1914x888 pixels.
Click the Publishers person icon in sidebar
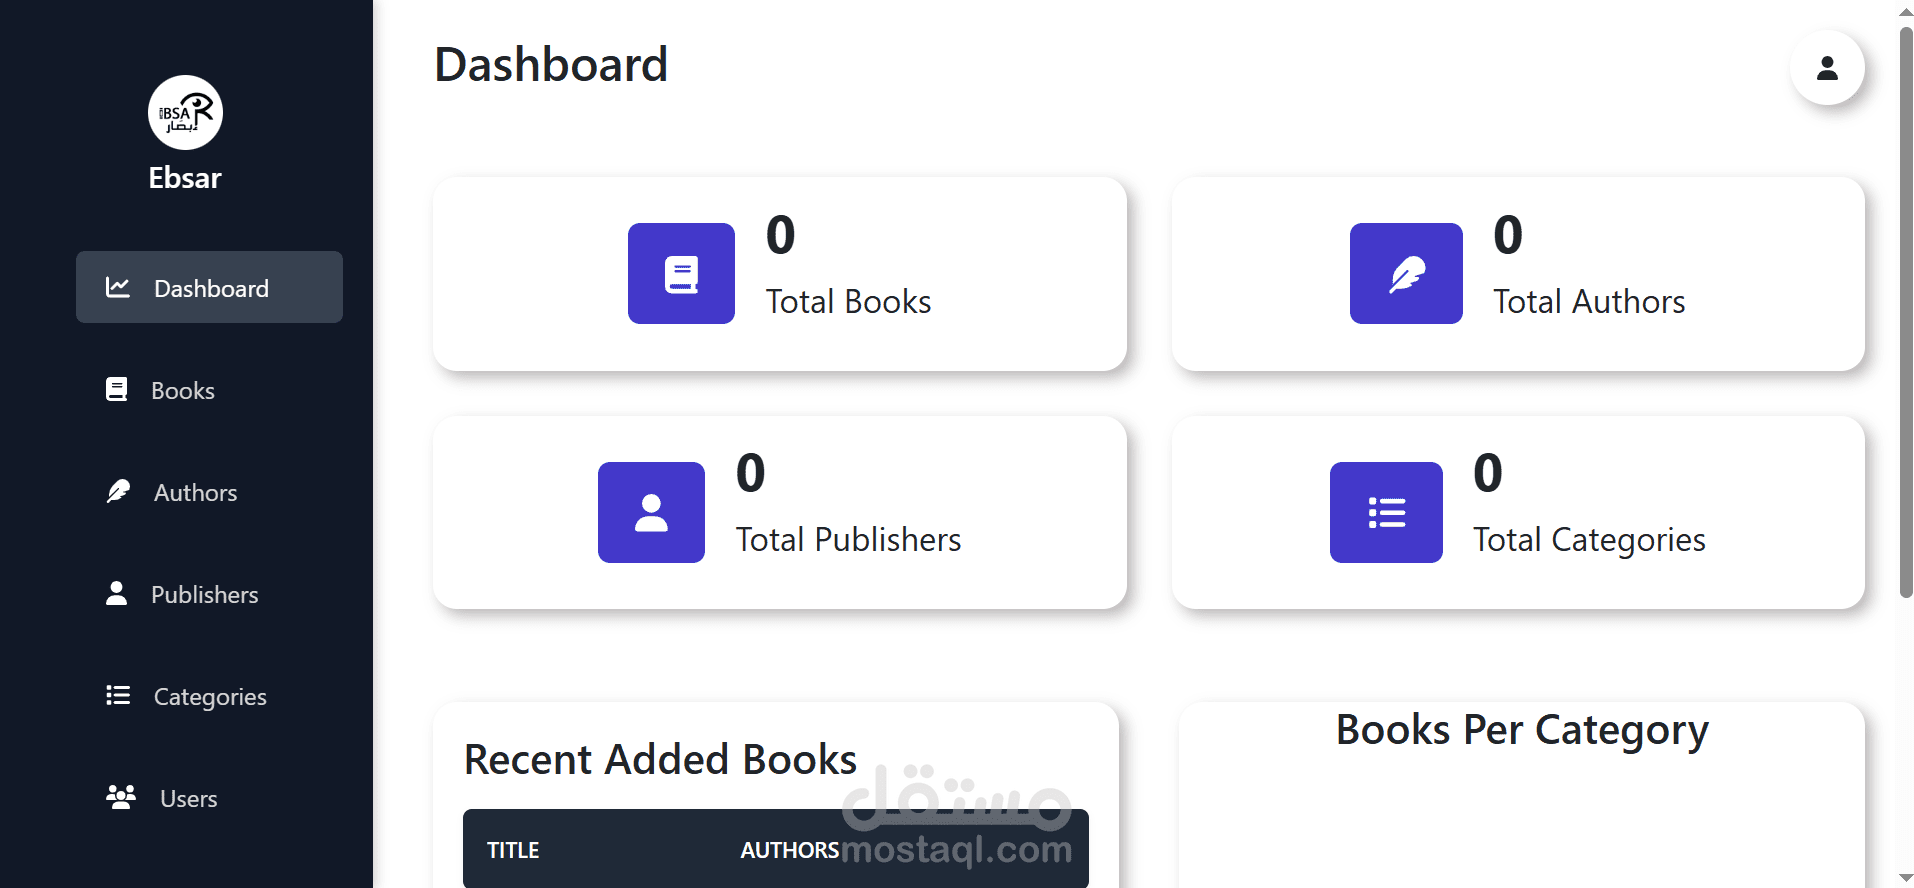click(117, 594)
